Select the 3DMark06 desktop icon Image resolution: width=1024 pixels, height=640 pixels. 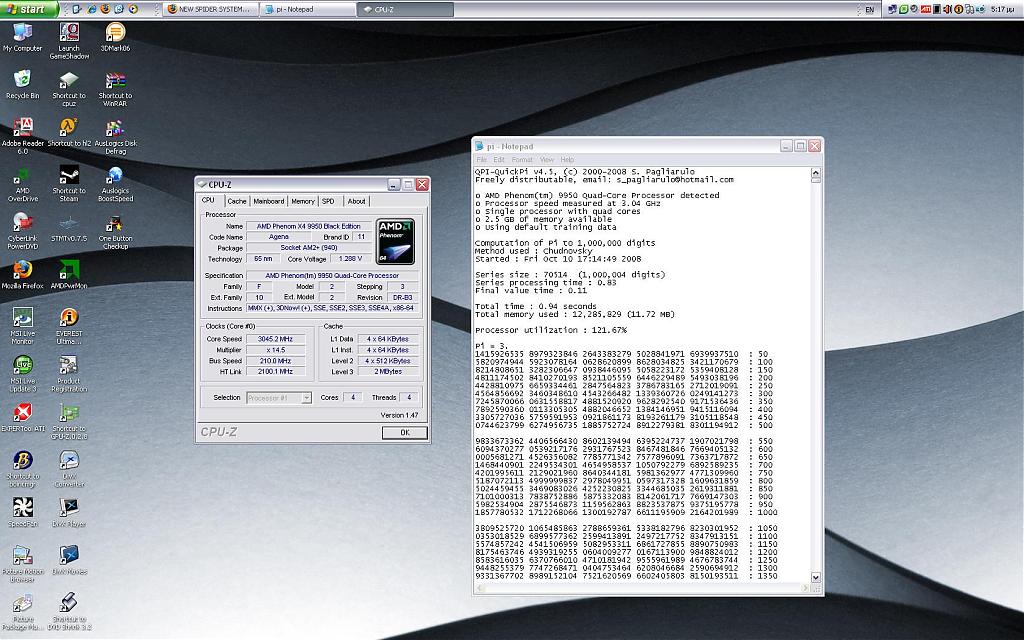[116, 37]
